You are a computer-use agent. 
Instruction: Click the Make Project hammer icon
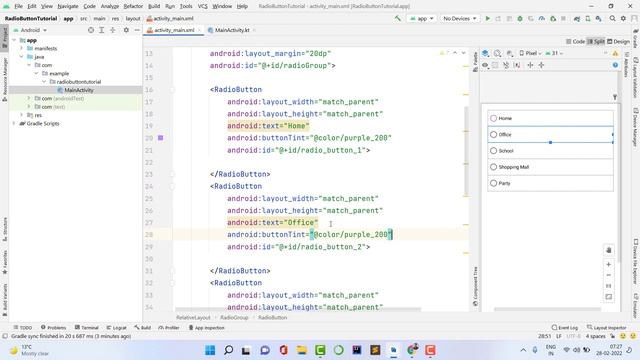pyautogui.click(x=397, y=18)
